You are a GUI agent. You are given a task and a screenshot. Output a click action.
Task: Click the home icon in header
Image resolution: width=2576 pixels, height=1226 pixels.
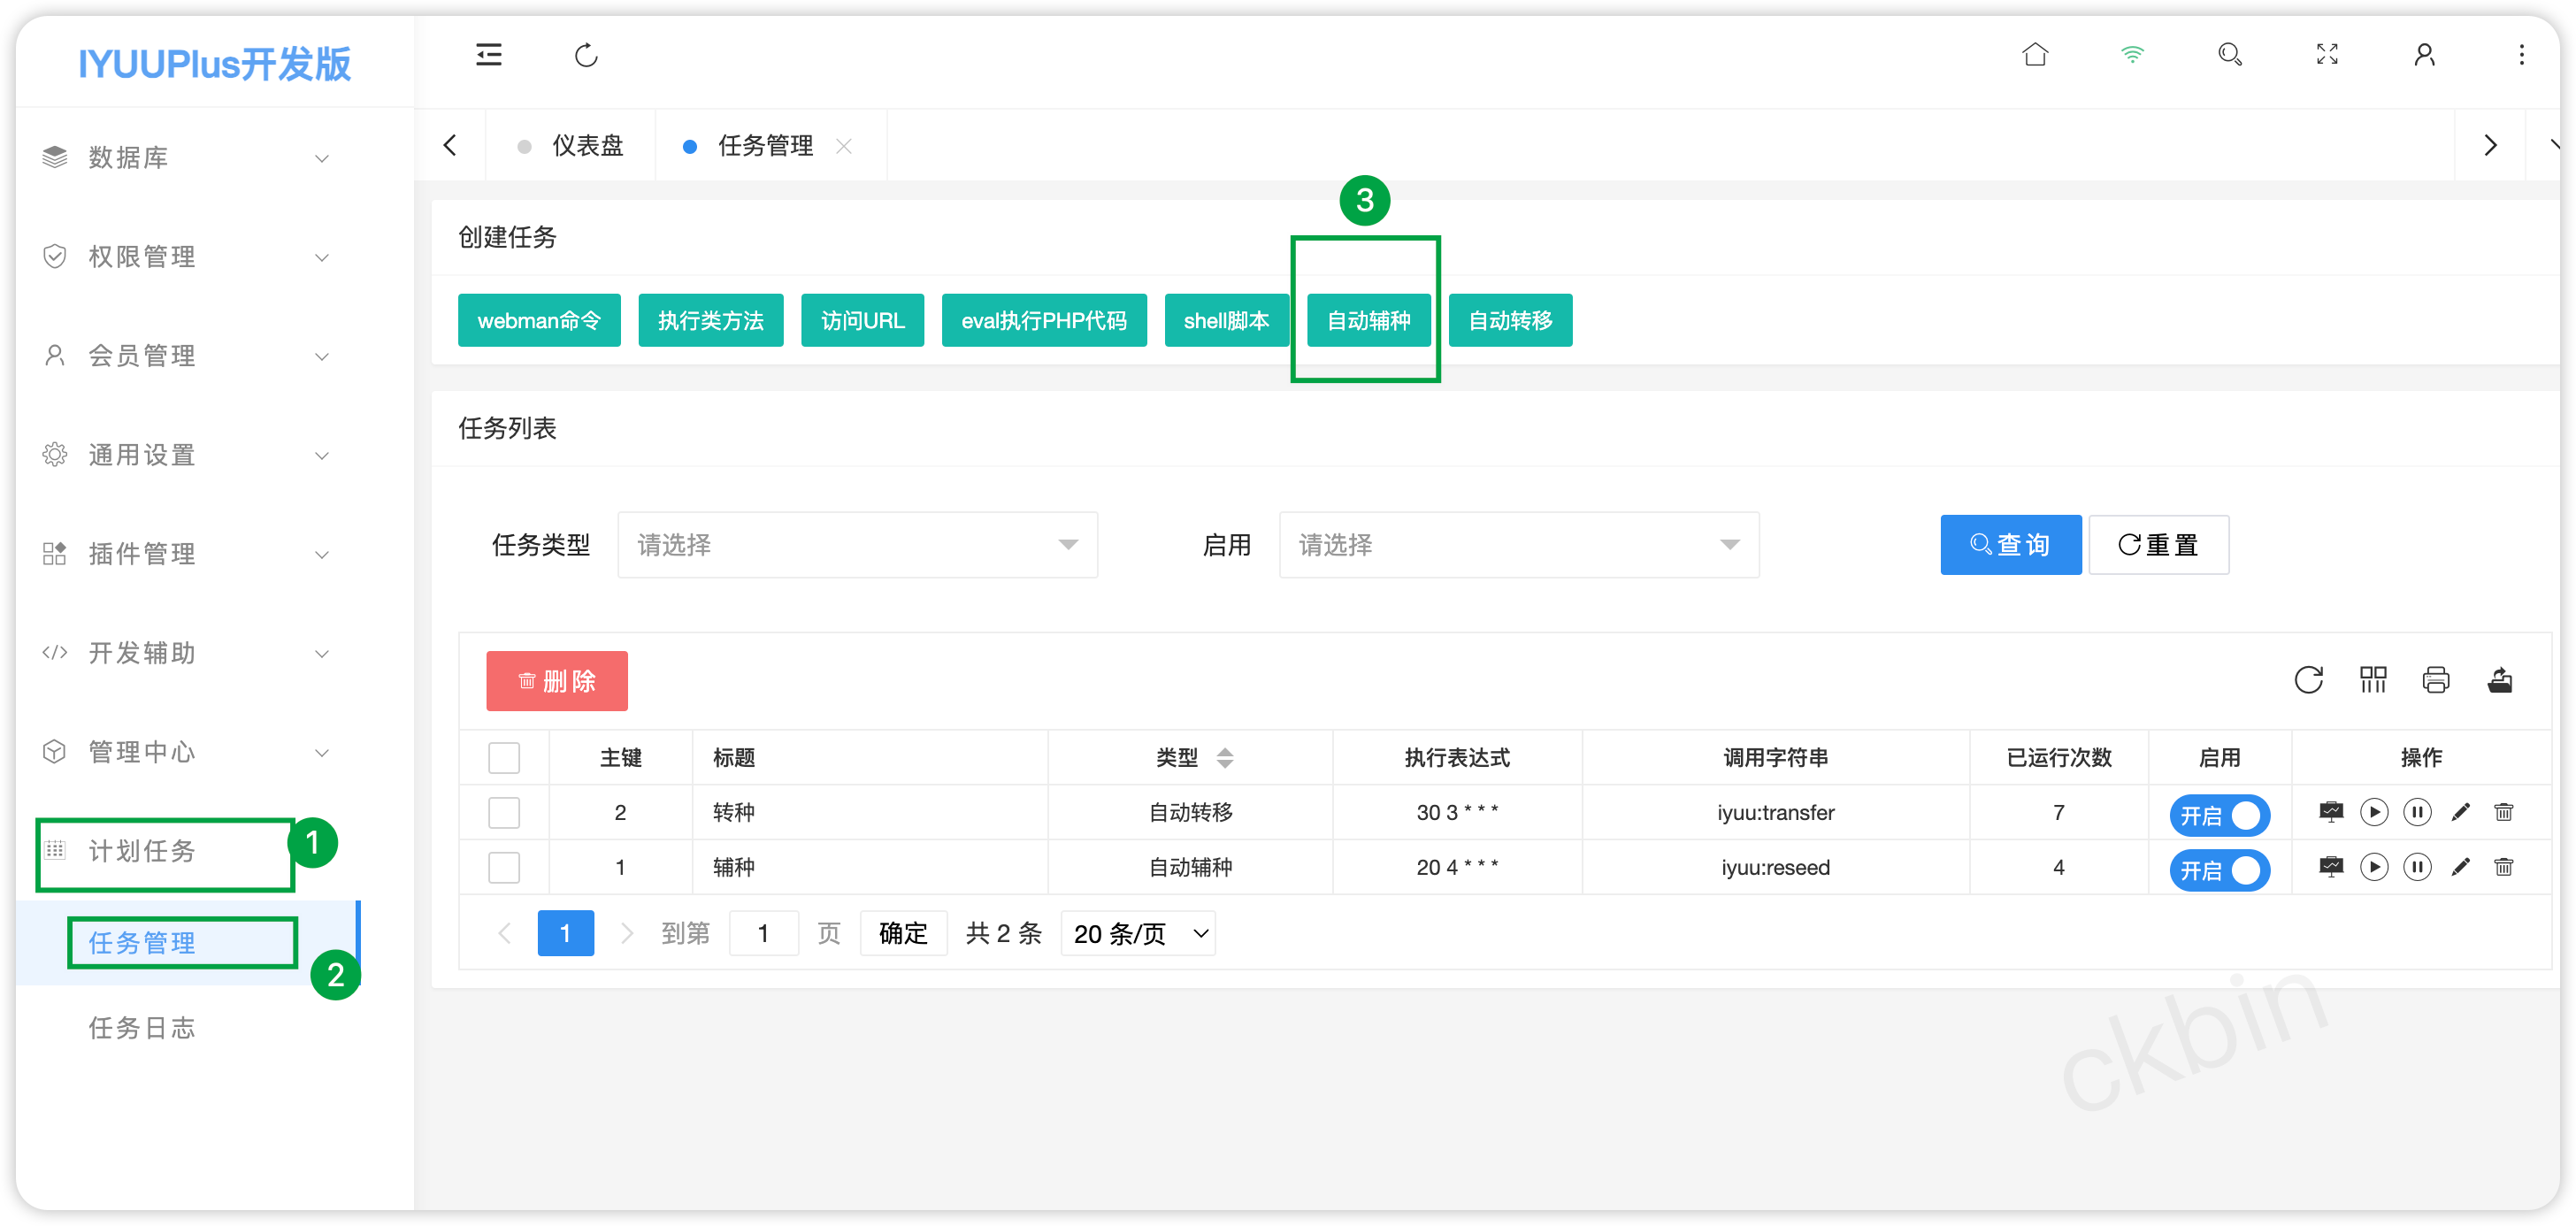click(x=2035, y=55)
